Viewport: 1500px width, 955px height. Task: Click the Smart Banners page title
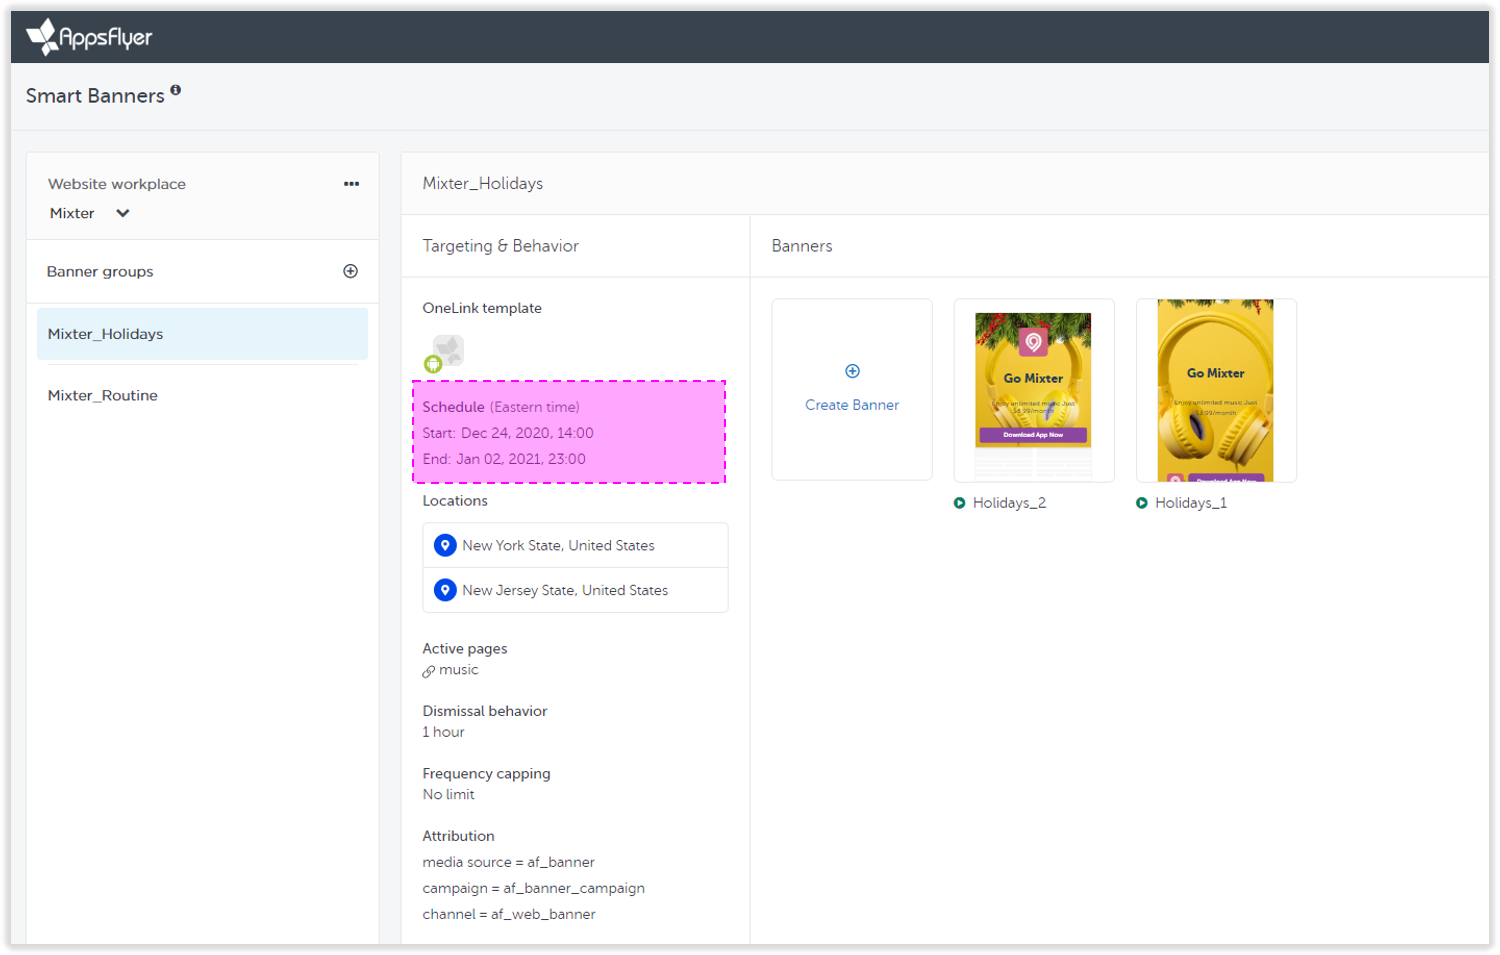(95, 96)
